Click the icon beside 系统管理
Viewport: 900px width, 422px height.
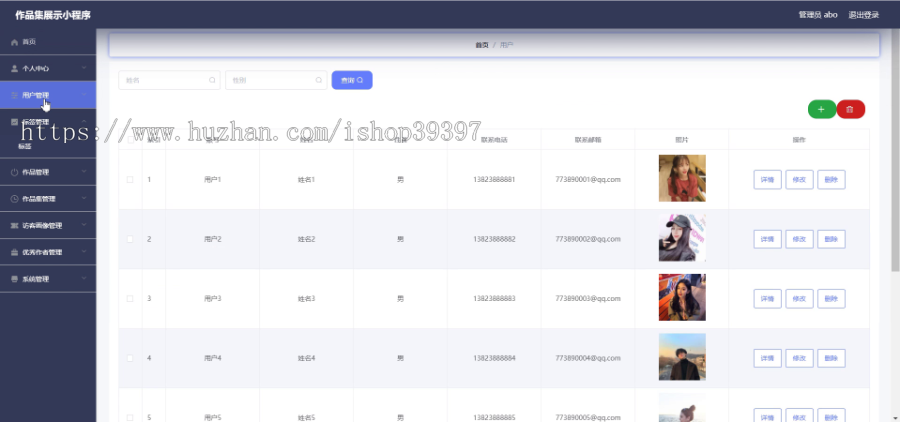coord(15,279)
